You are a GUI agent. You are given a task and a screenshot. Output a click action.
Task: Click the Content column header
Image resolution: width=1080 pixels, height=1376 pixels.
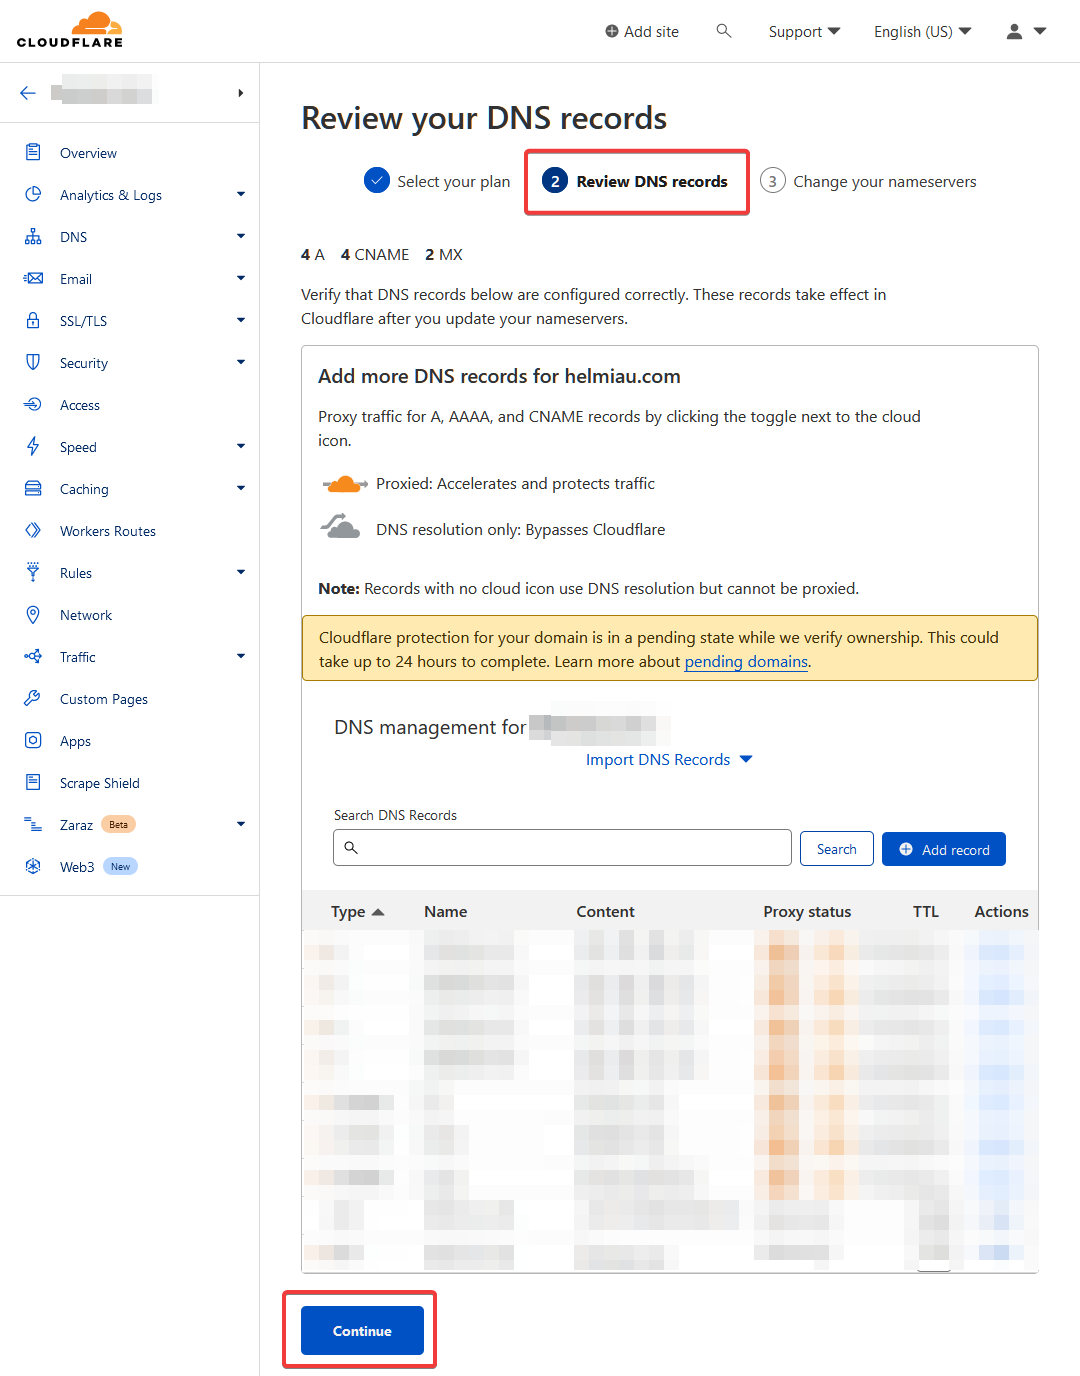605,912
